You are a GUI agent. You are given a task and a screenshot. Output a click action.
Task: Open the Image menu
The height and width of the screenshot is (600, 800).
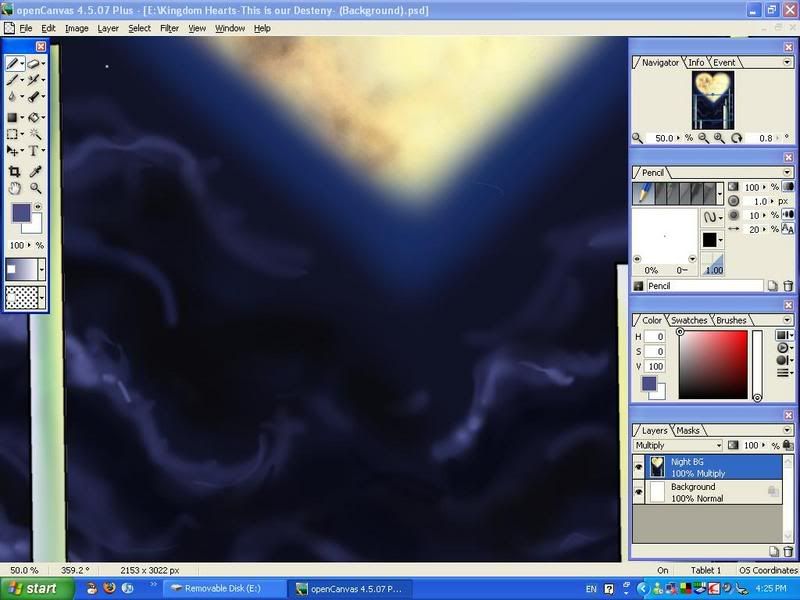(x=77, y=29)
